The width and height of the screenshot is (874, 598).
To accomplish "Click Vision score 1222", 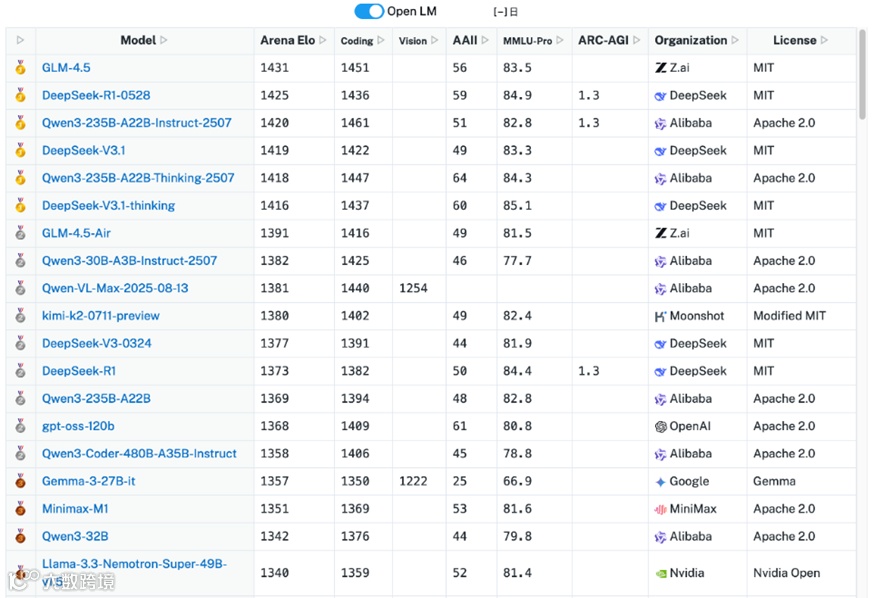I will [x=413, y=482].
